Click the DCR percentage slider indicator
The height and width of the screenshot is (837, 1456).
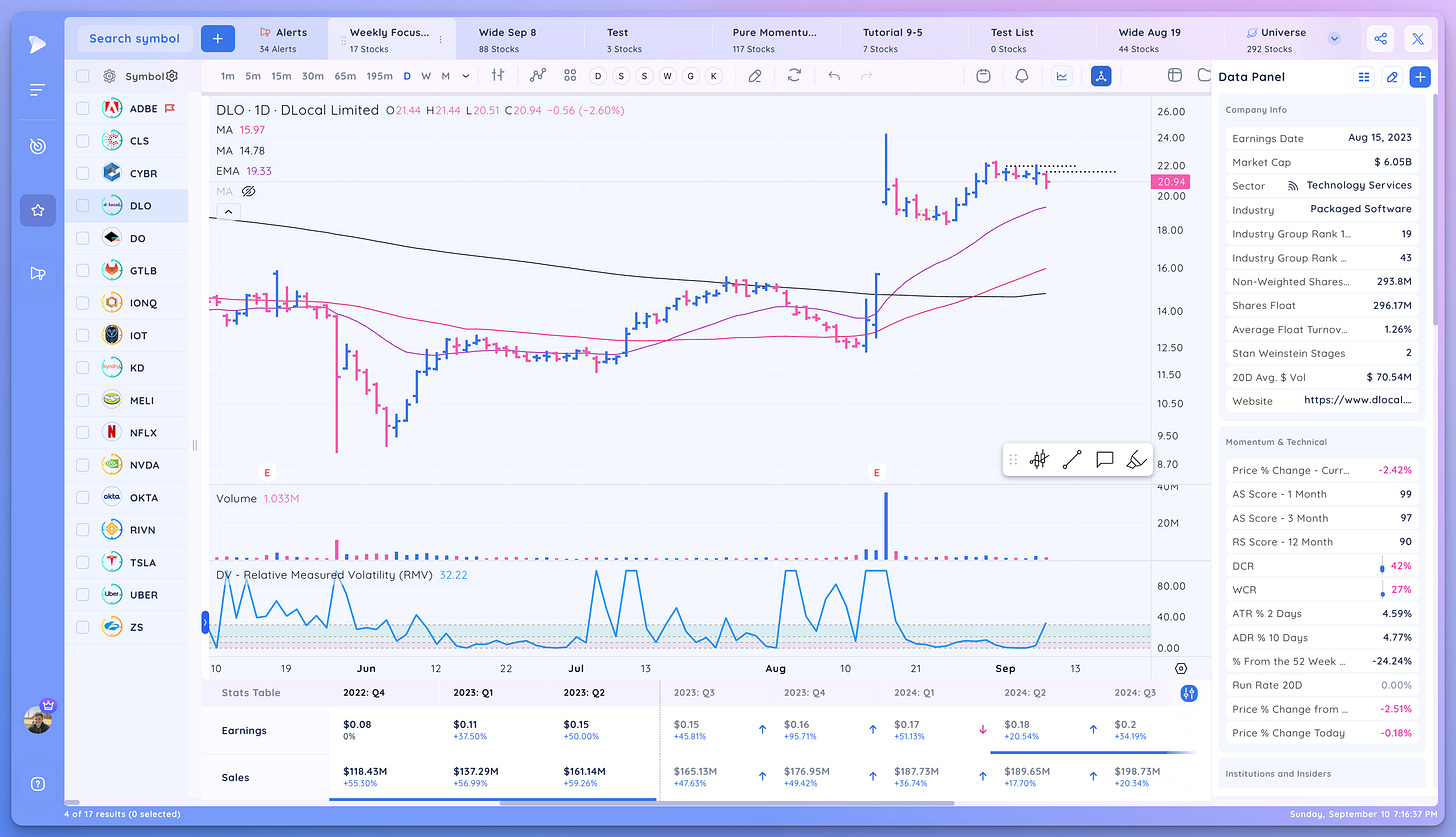click(x=1382, y=566)
